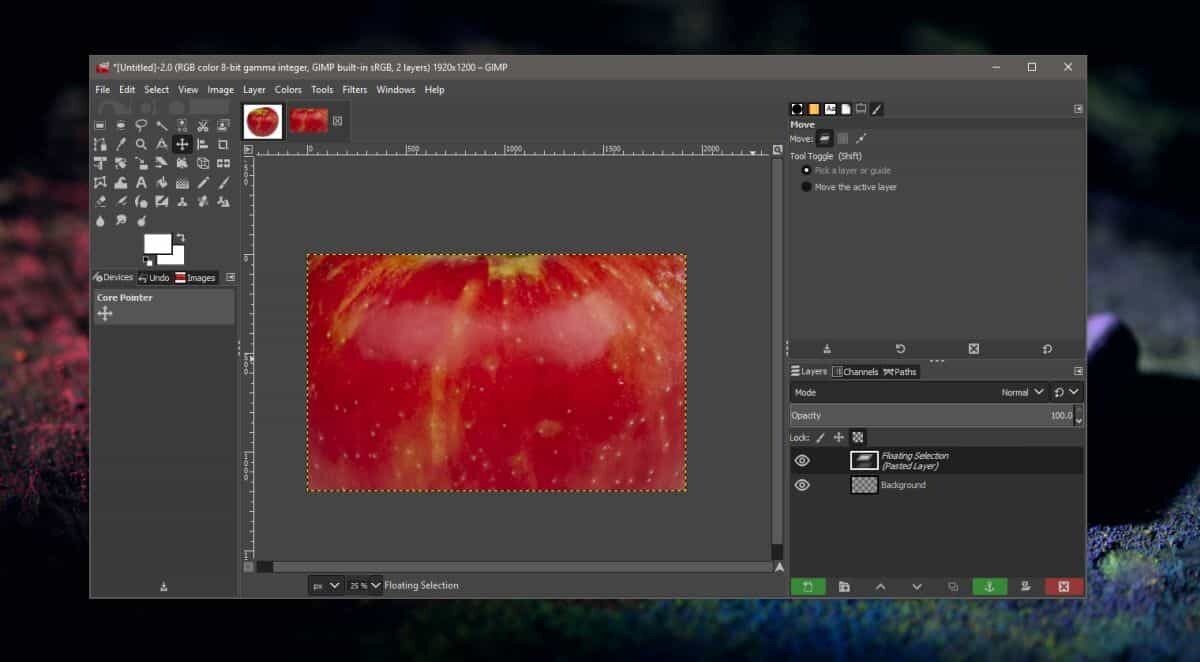
Task: Anchor the floating layer with the green anchor icon
Action: click(x=989, y=587)
